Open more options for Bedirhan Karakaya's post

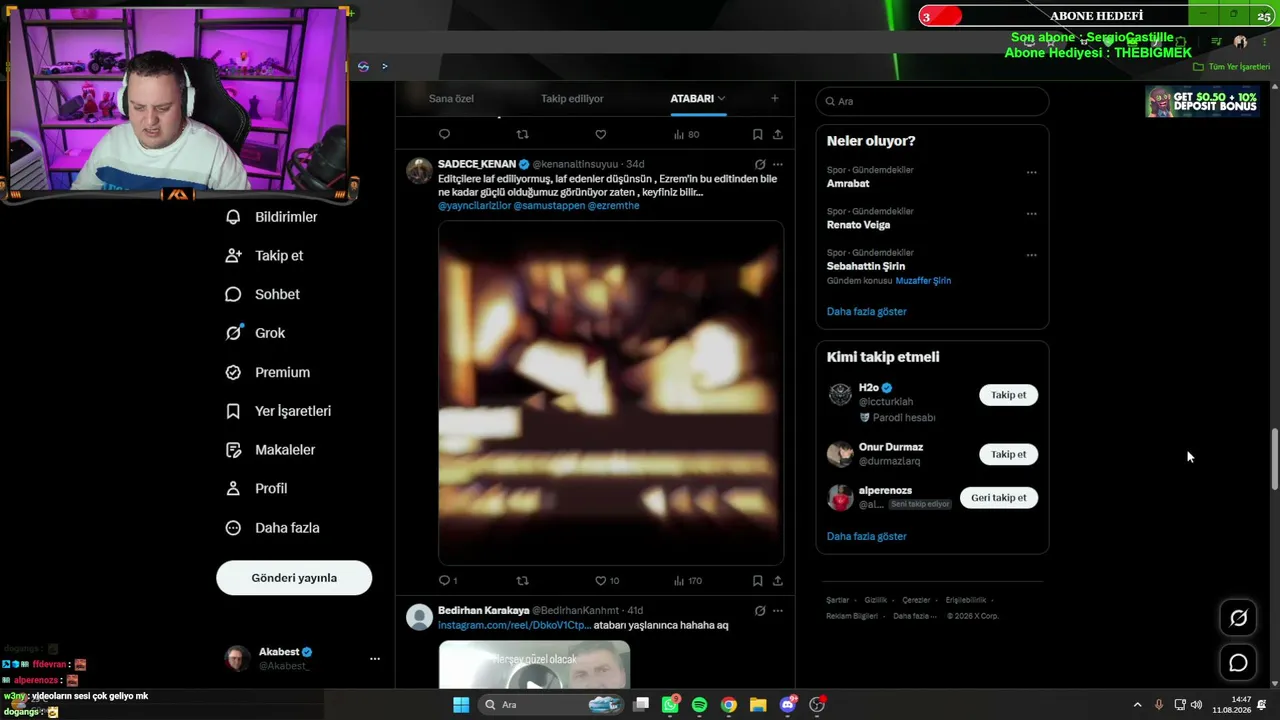pos(778,611)
